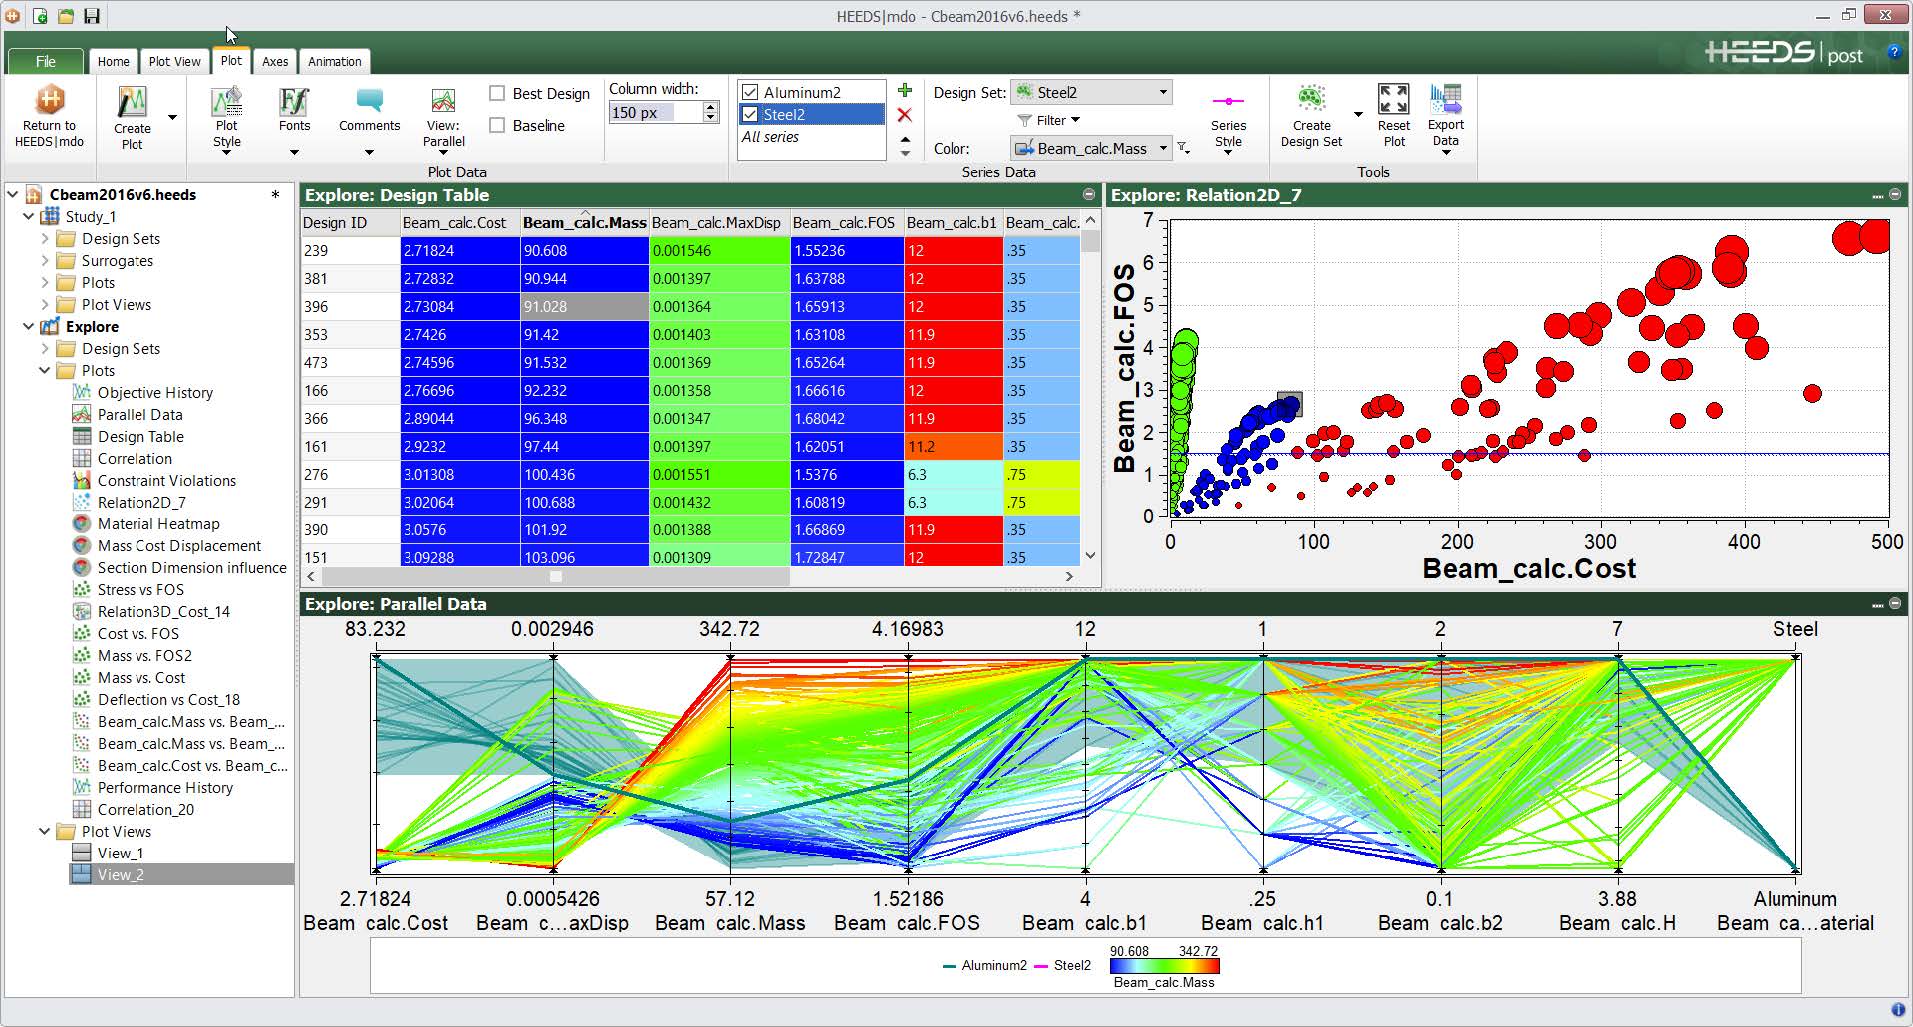Click the Create Plot icon
The height and width of the screenshot is (1027, 1913).
[132, 102]
